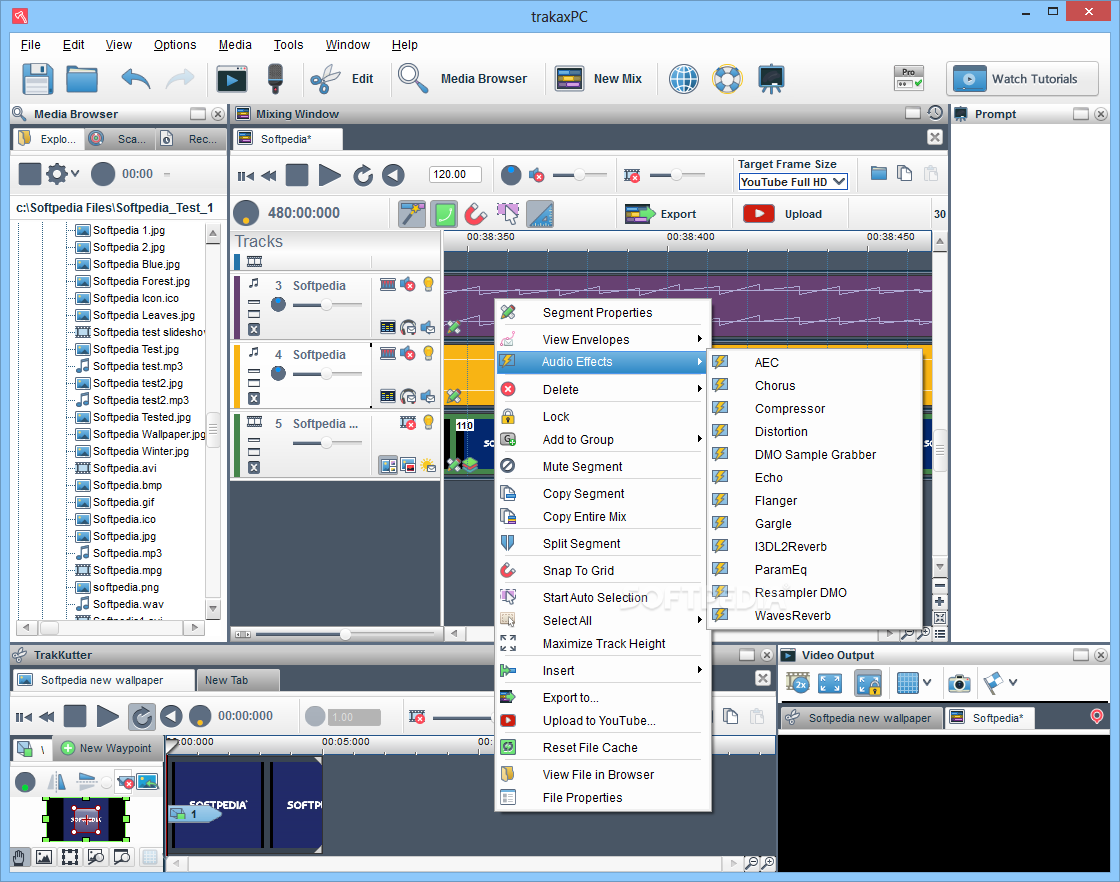Switch to the New Tab in TrakKutter
This screenshot has height=882, width=1120.
tap(237, 680)
